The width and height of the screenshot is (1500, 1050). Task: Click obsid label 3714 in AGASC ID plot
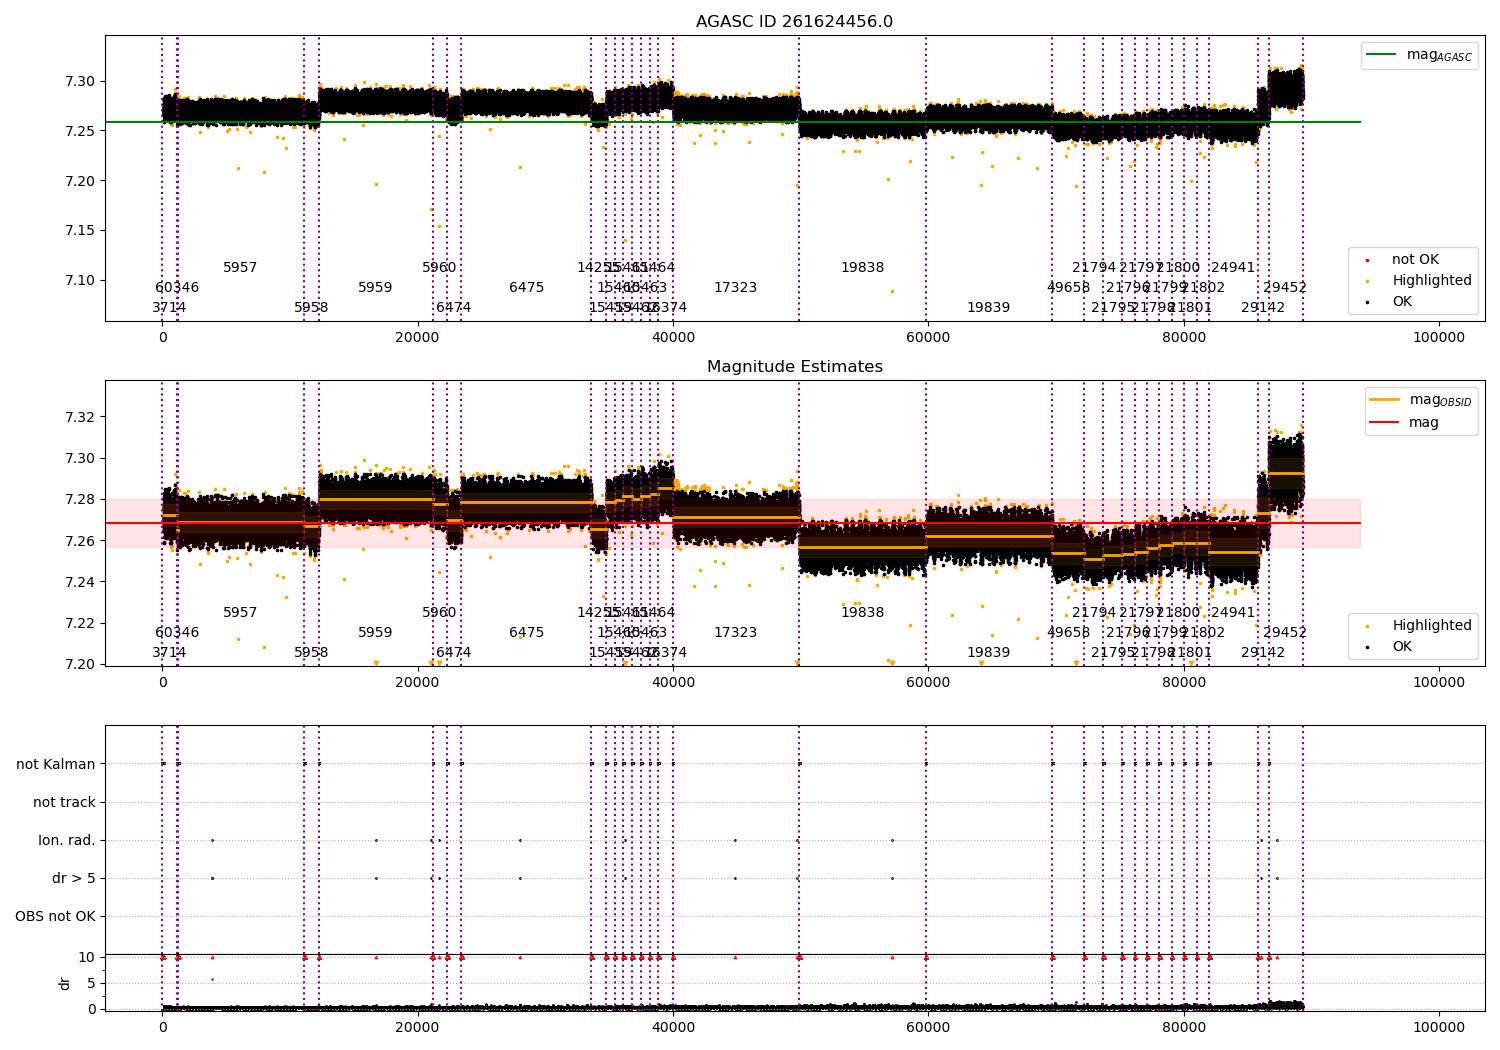point(170,308)
